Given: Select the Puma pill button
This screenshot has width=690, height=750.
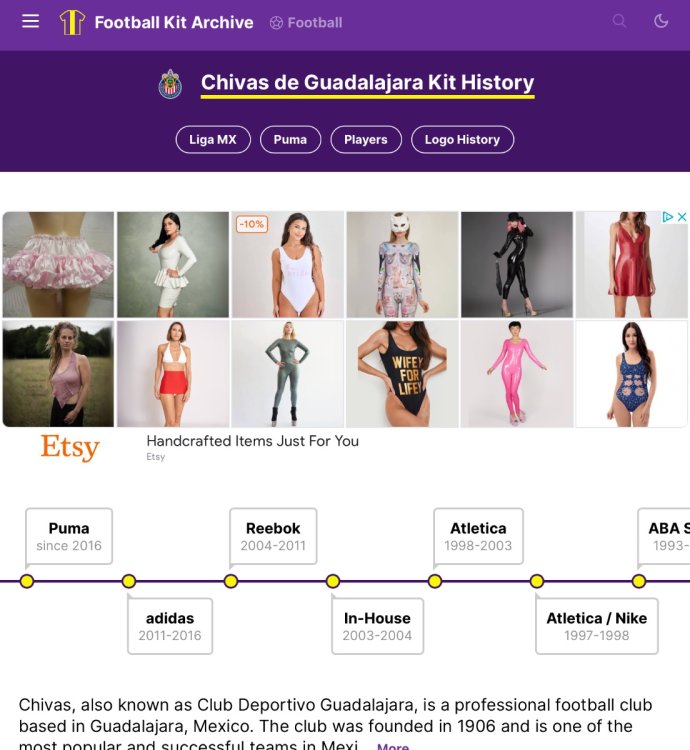Looking at the screenshot, I should coord(290,140).
